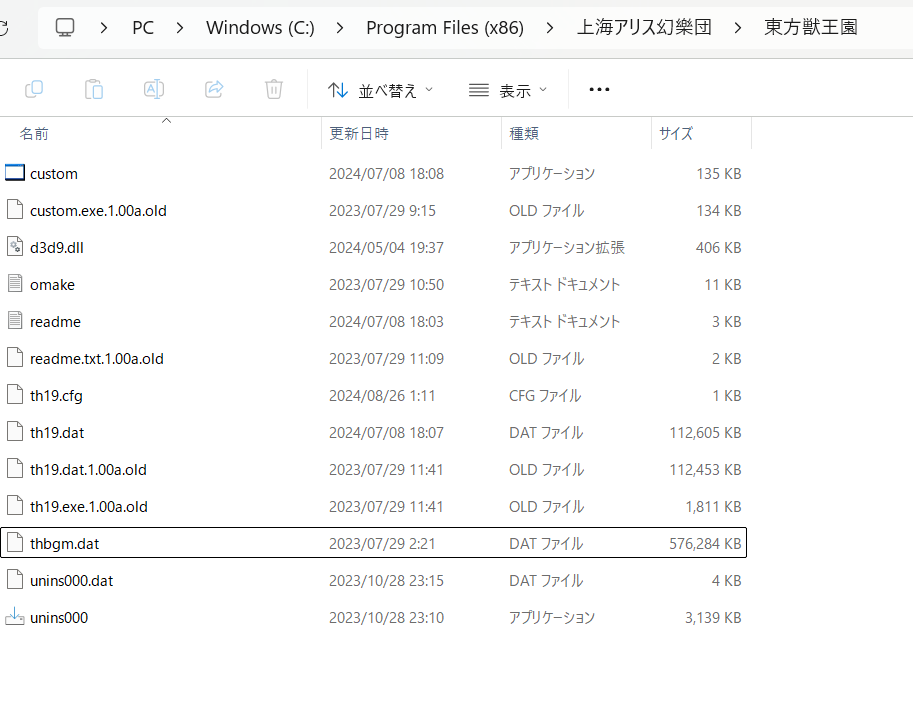The height and width of the screenshot is (712, 913).
Task: Click date 2023/10/28 23:15
Action: tap(386, 581)
